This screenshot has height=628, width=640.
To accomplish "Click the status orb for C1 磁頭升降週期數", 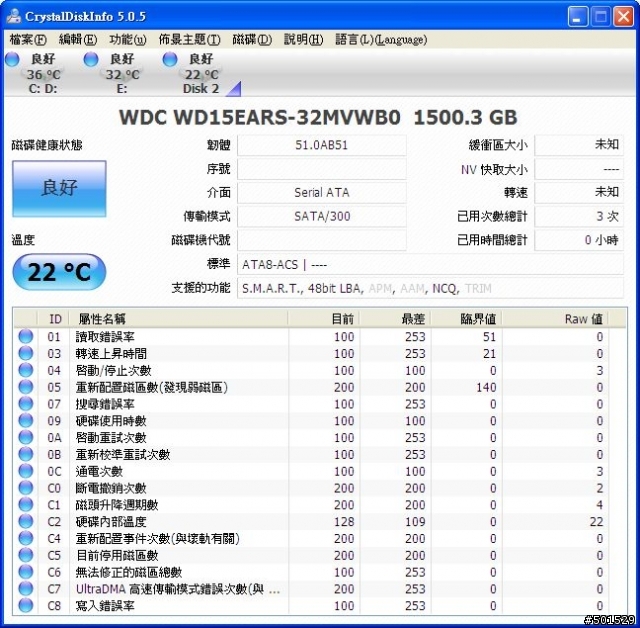I will tap(25, 504).
